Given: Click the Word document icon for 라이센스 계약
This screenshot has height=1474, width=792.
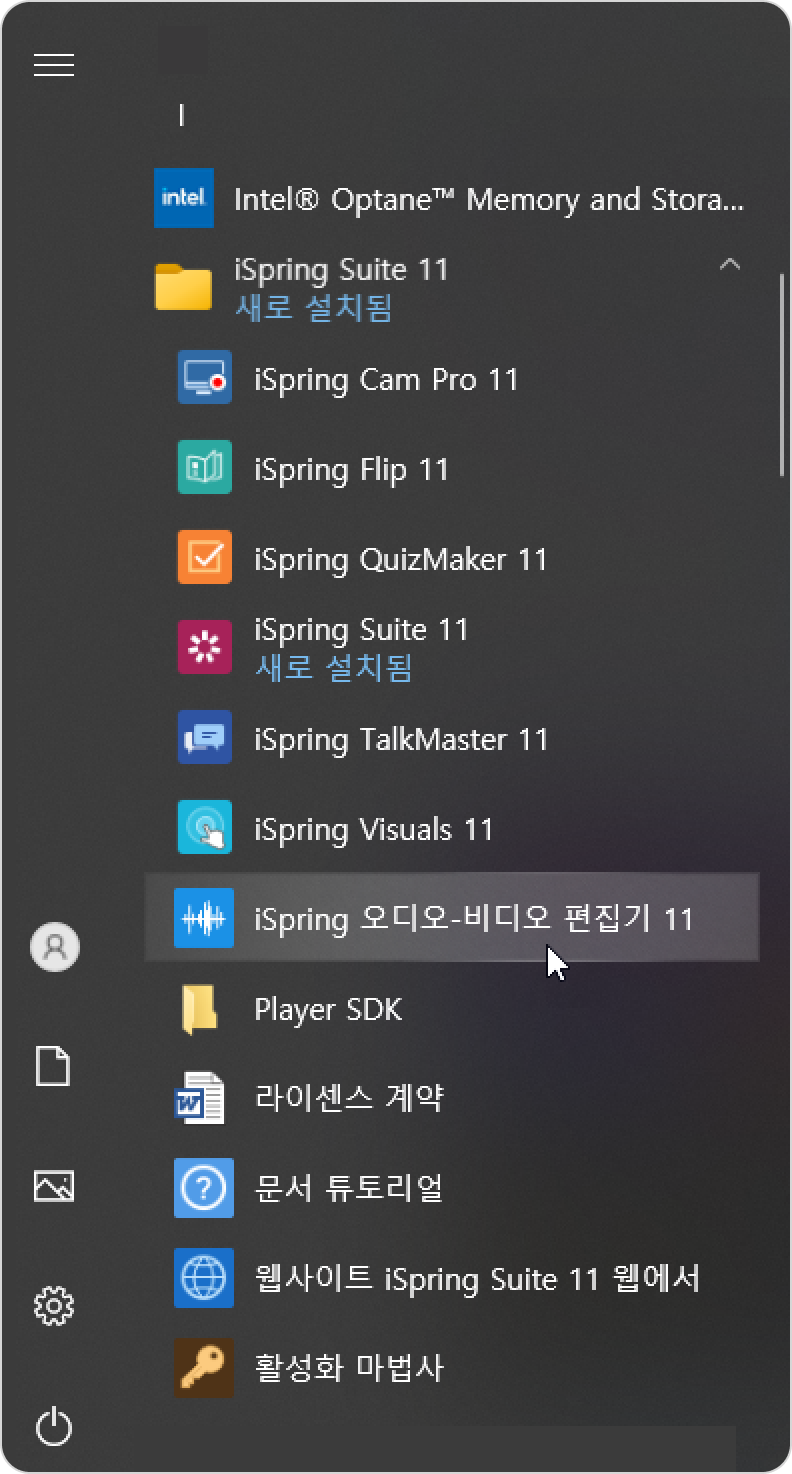Looking at the screenshot, I should [x=199, y=1098].
